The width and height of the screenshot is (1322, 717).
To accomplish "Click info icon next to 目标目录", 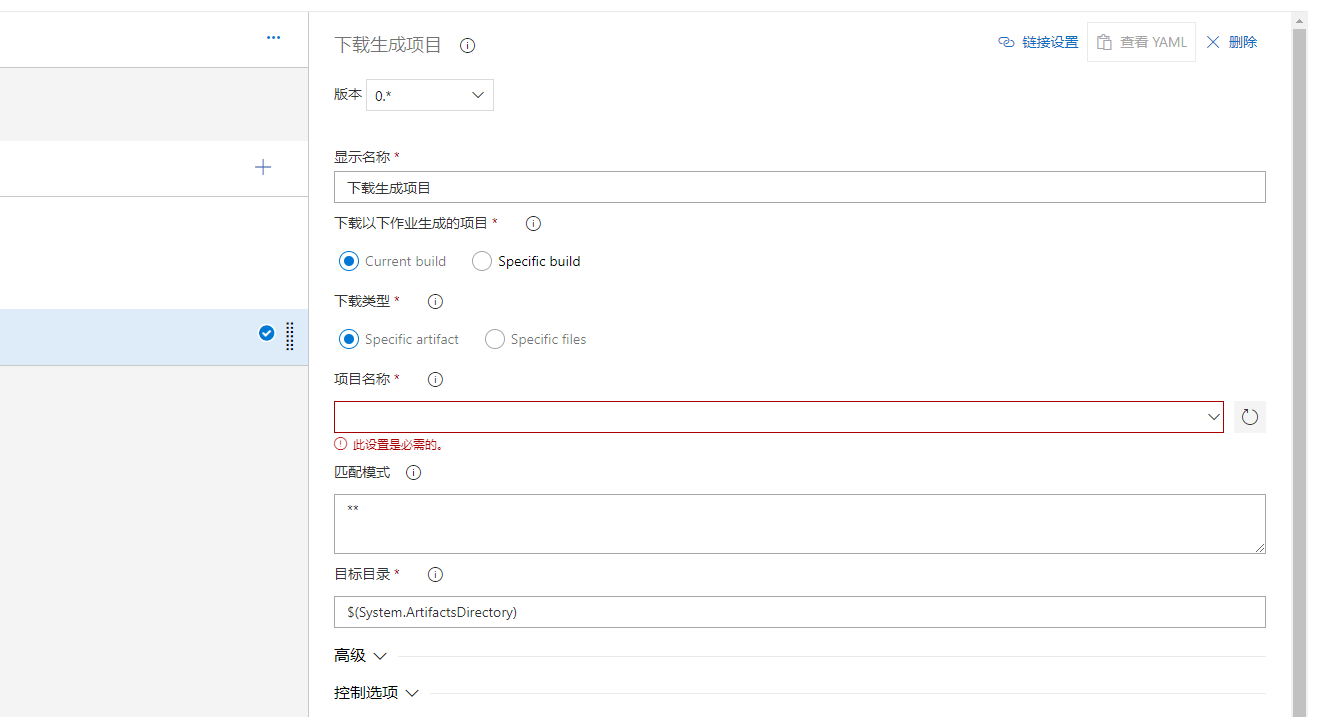I will pyautogui.click(x=435, y=575).
